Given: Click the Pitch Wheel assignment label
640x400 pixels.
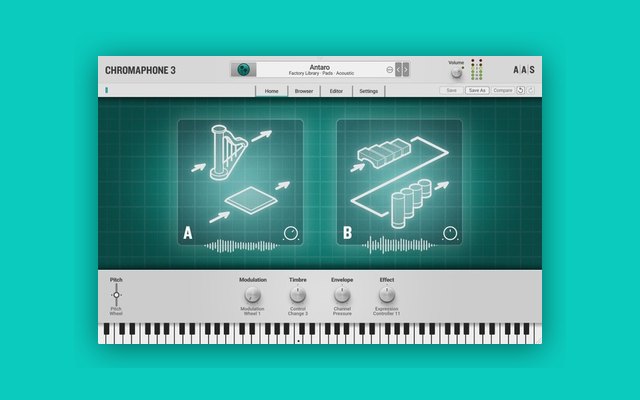Looking at the screenshot, I should click(116, 311).
